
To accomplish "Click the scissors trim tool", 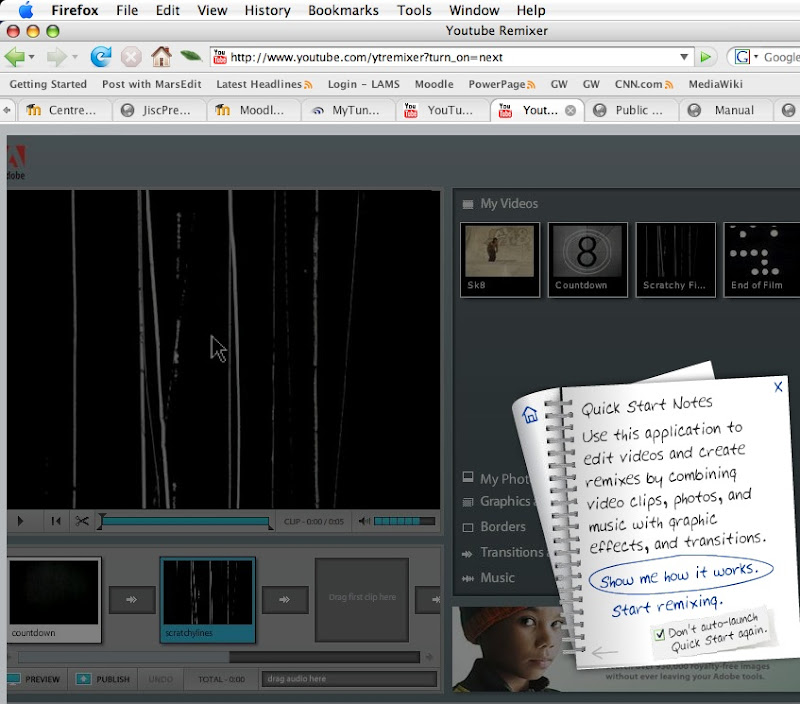I will 82,521.
